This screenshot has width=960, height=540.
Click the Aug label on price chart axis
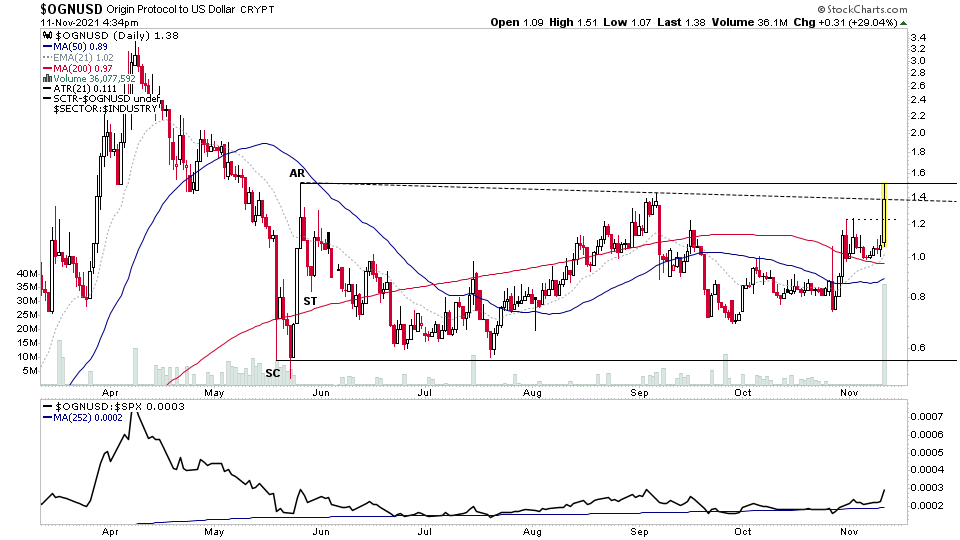[533, 392]
